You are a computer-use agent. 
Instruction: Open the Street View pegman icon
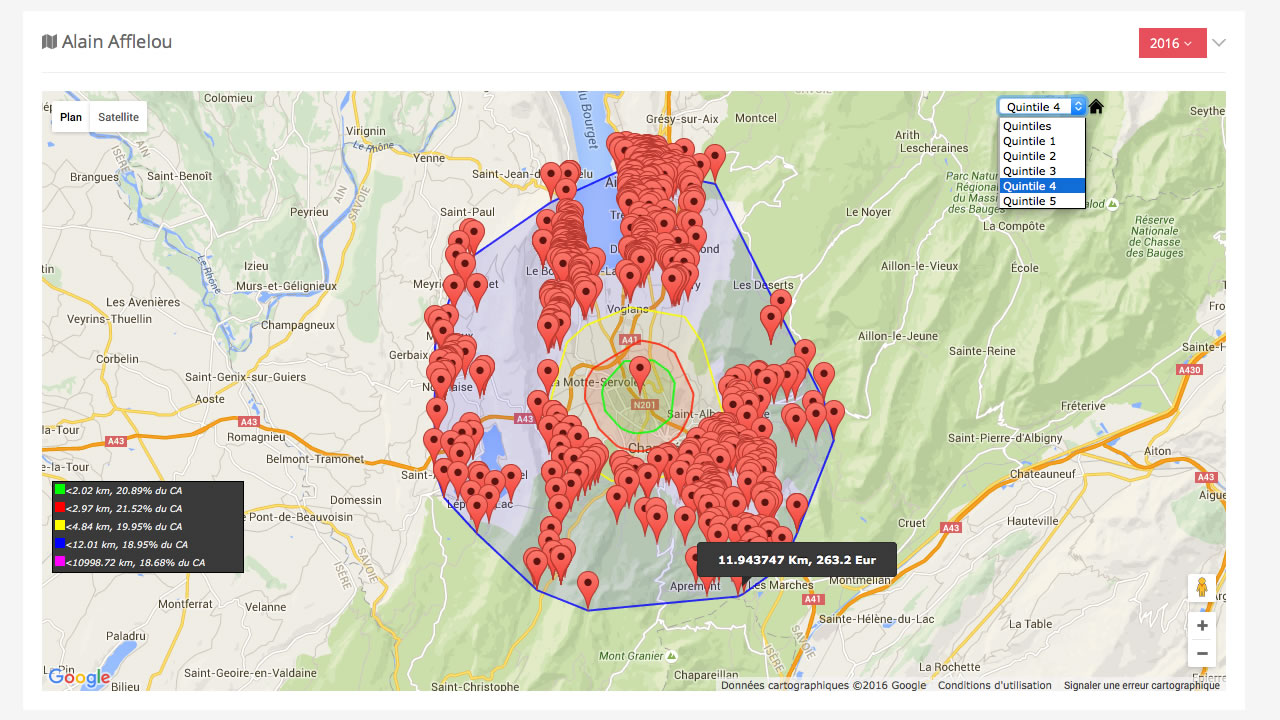click(1202, 588)
